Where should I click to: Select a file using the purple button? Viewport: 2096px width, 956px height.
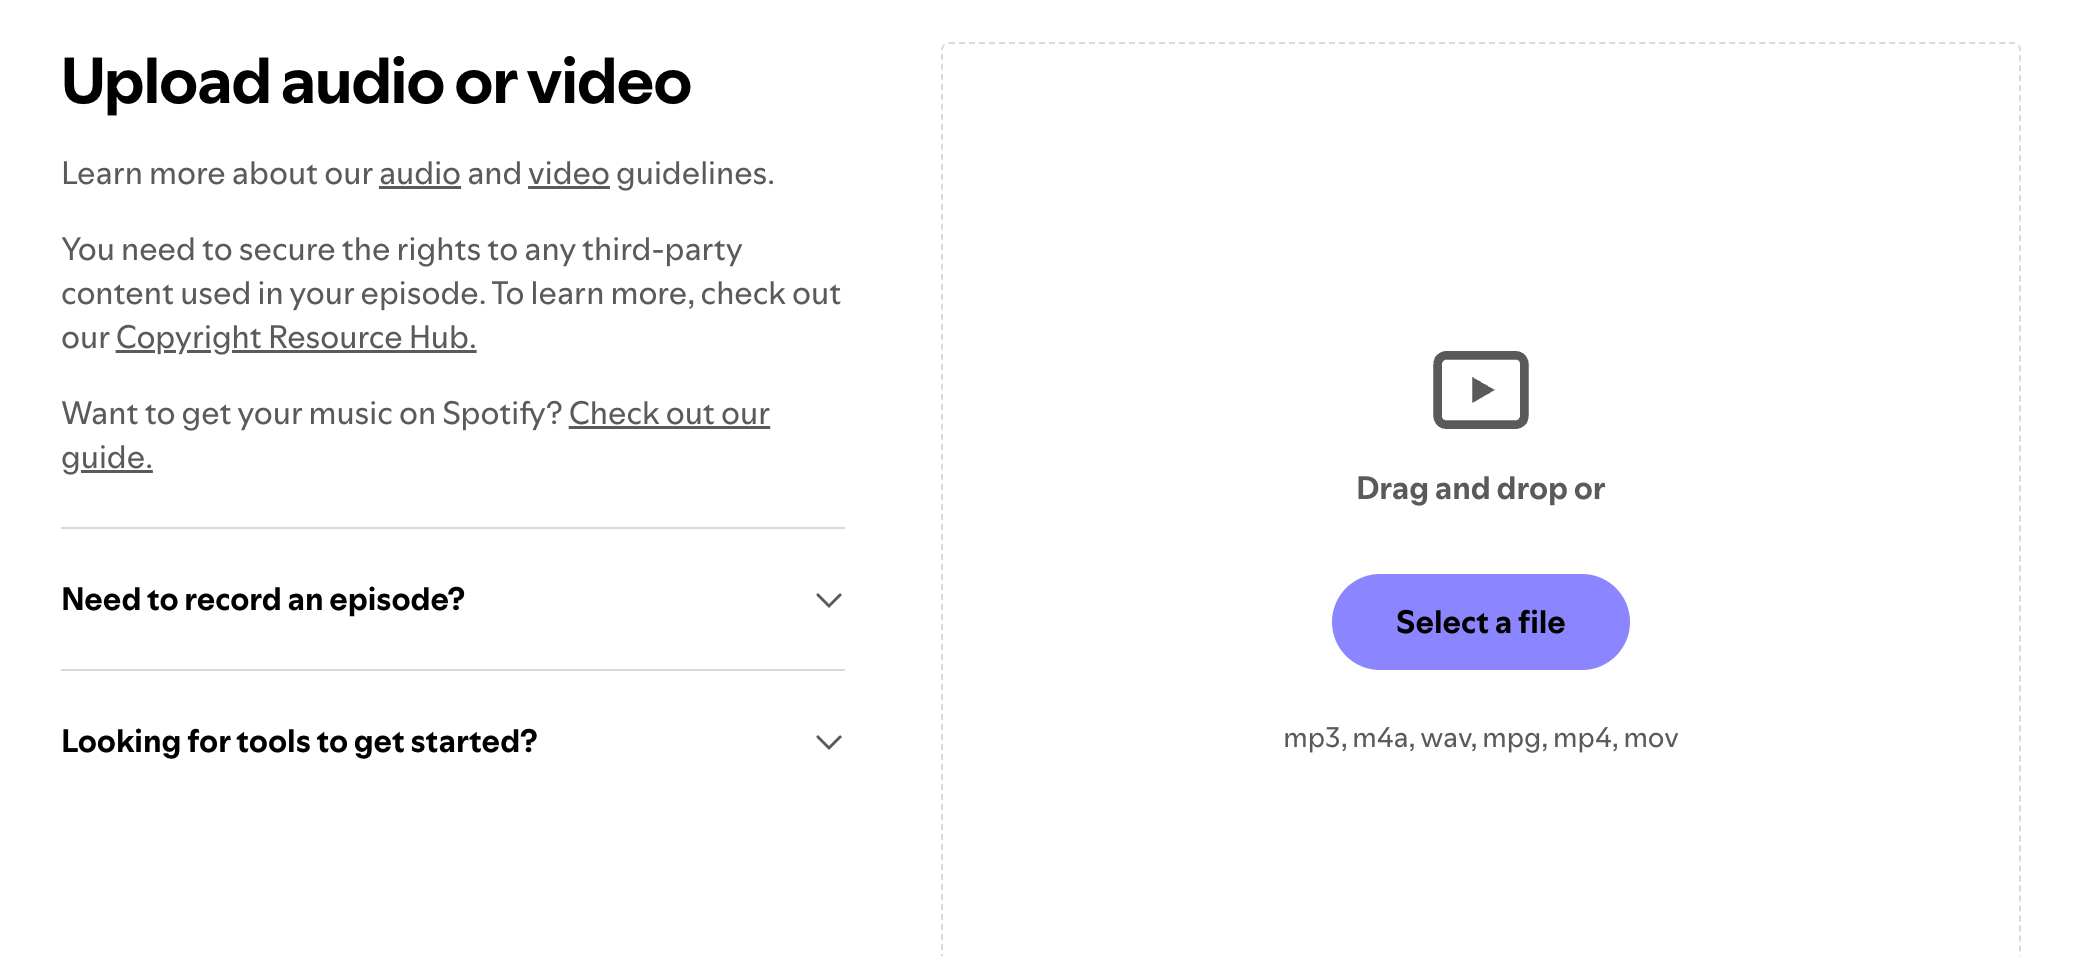pos(1480,621)
